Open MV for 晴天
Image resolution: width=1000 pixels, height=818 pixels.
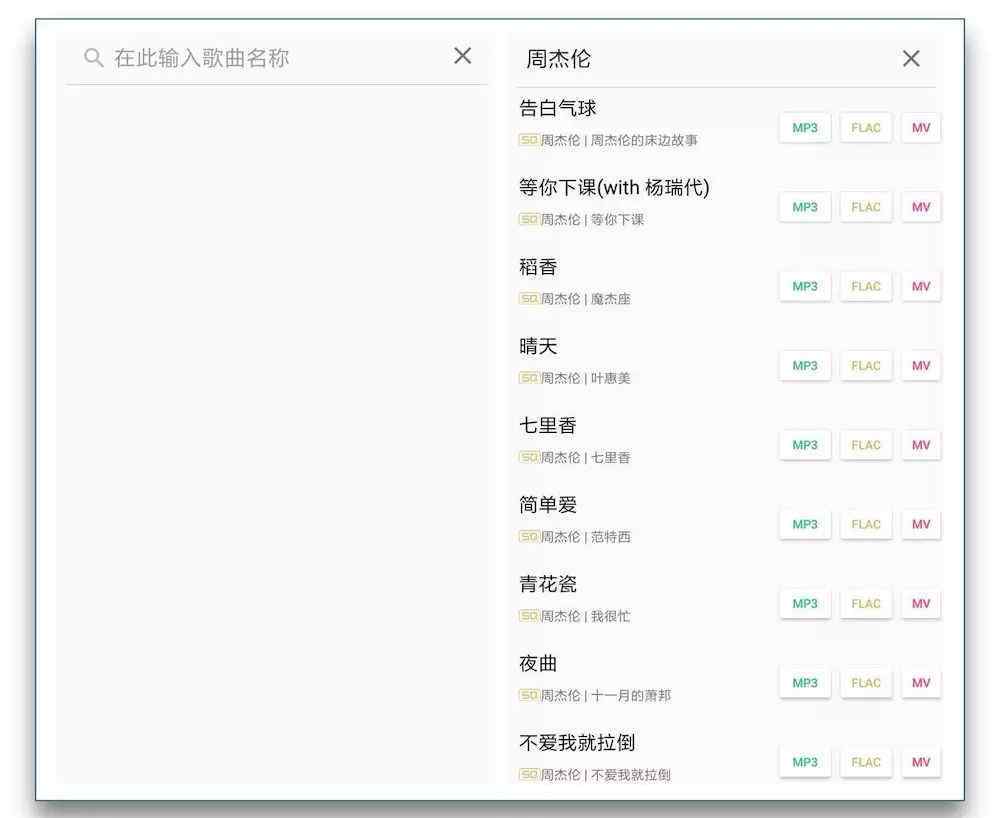point(921,365)
